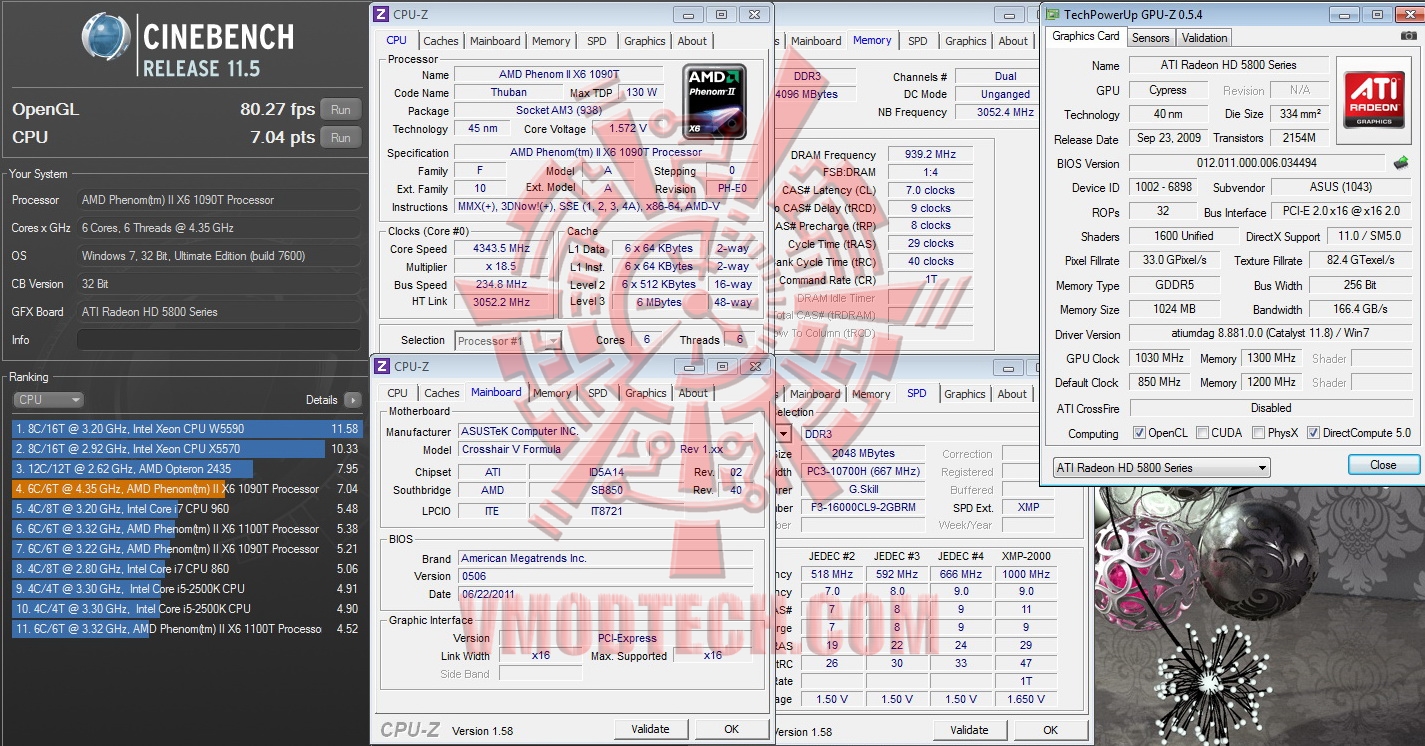Select ranking row Xeon CPU X5570
This screenshot has width=1425, height=746.
[187, 449]
